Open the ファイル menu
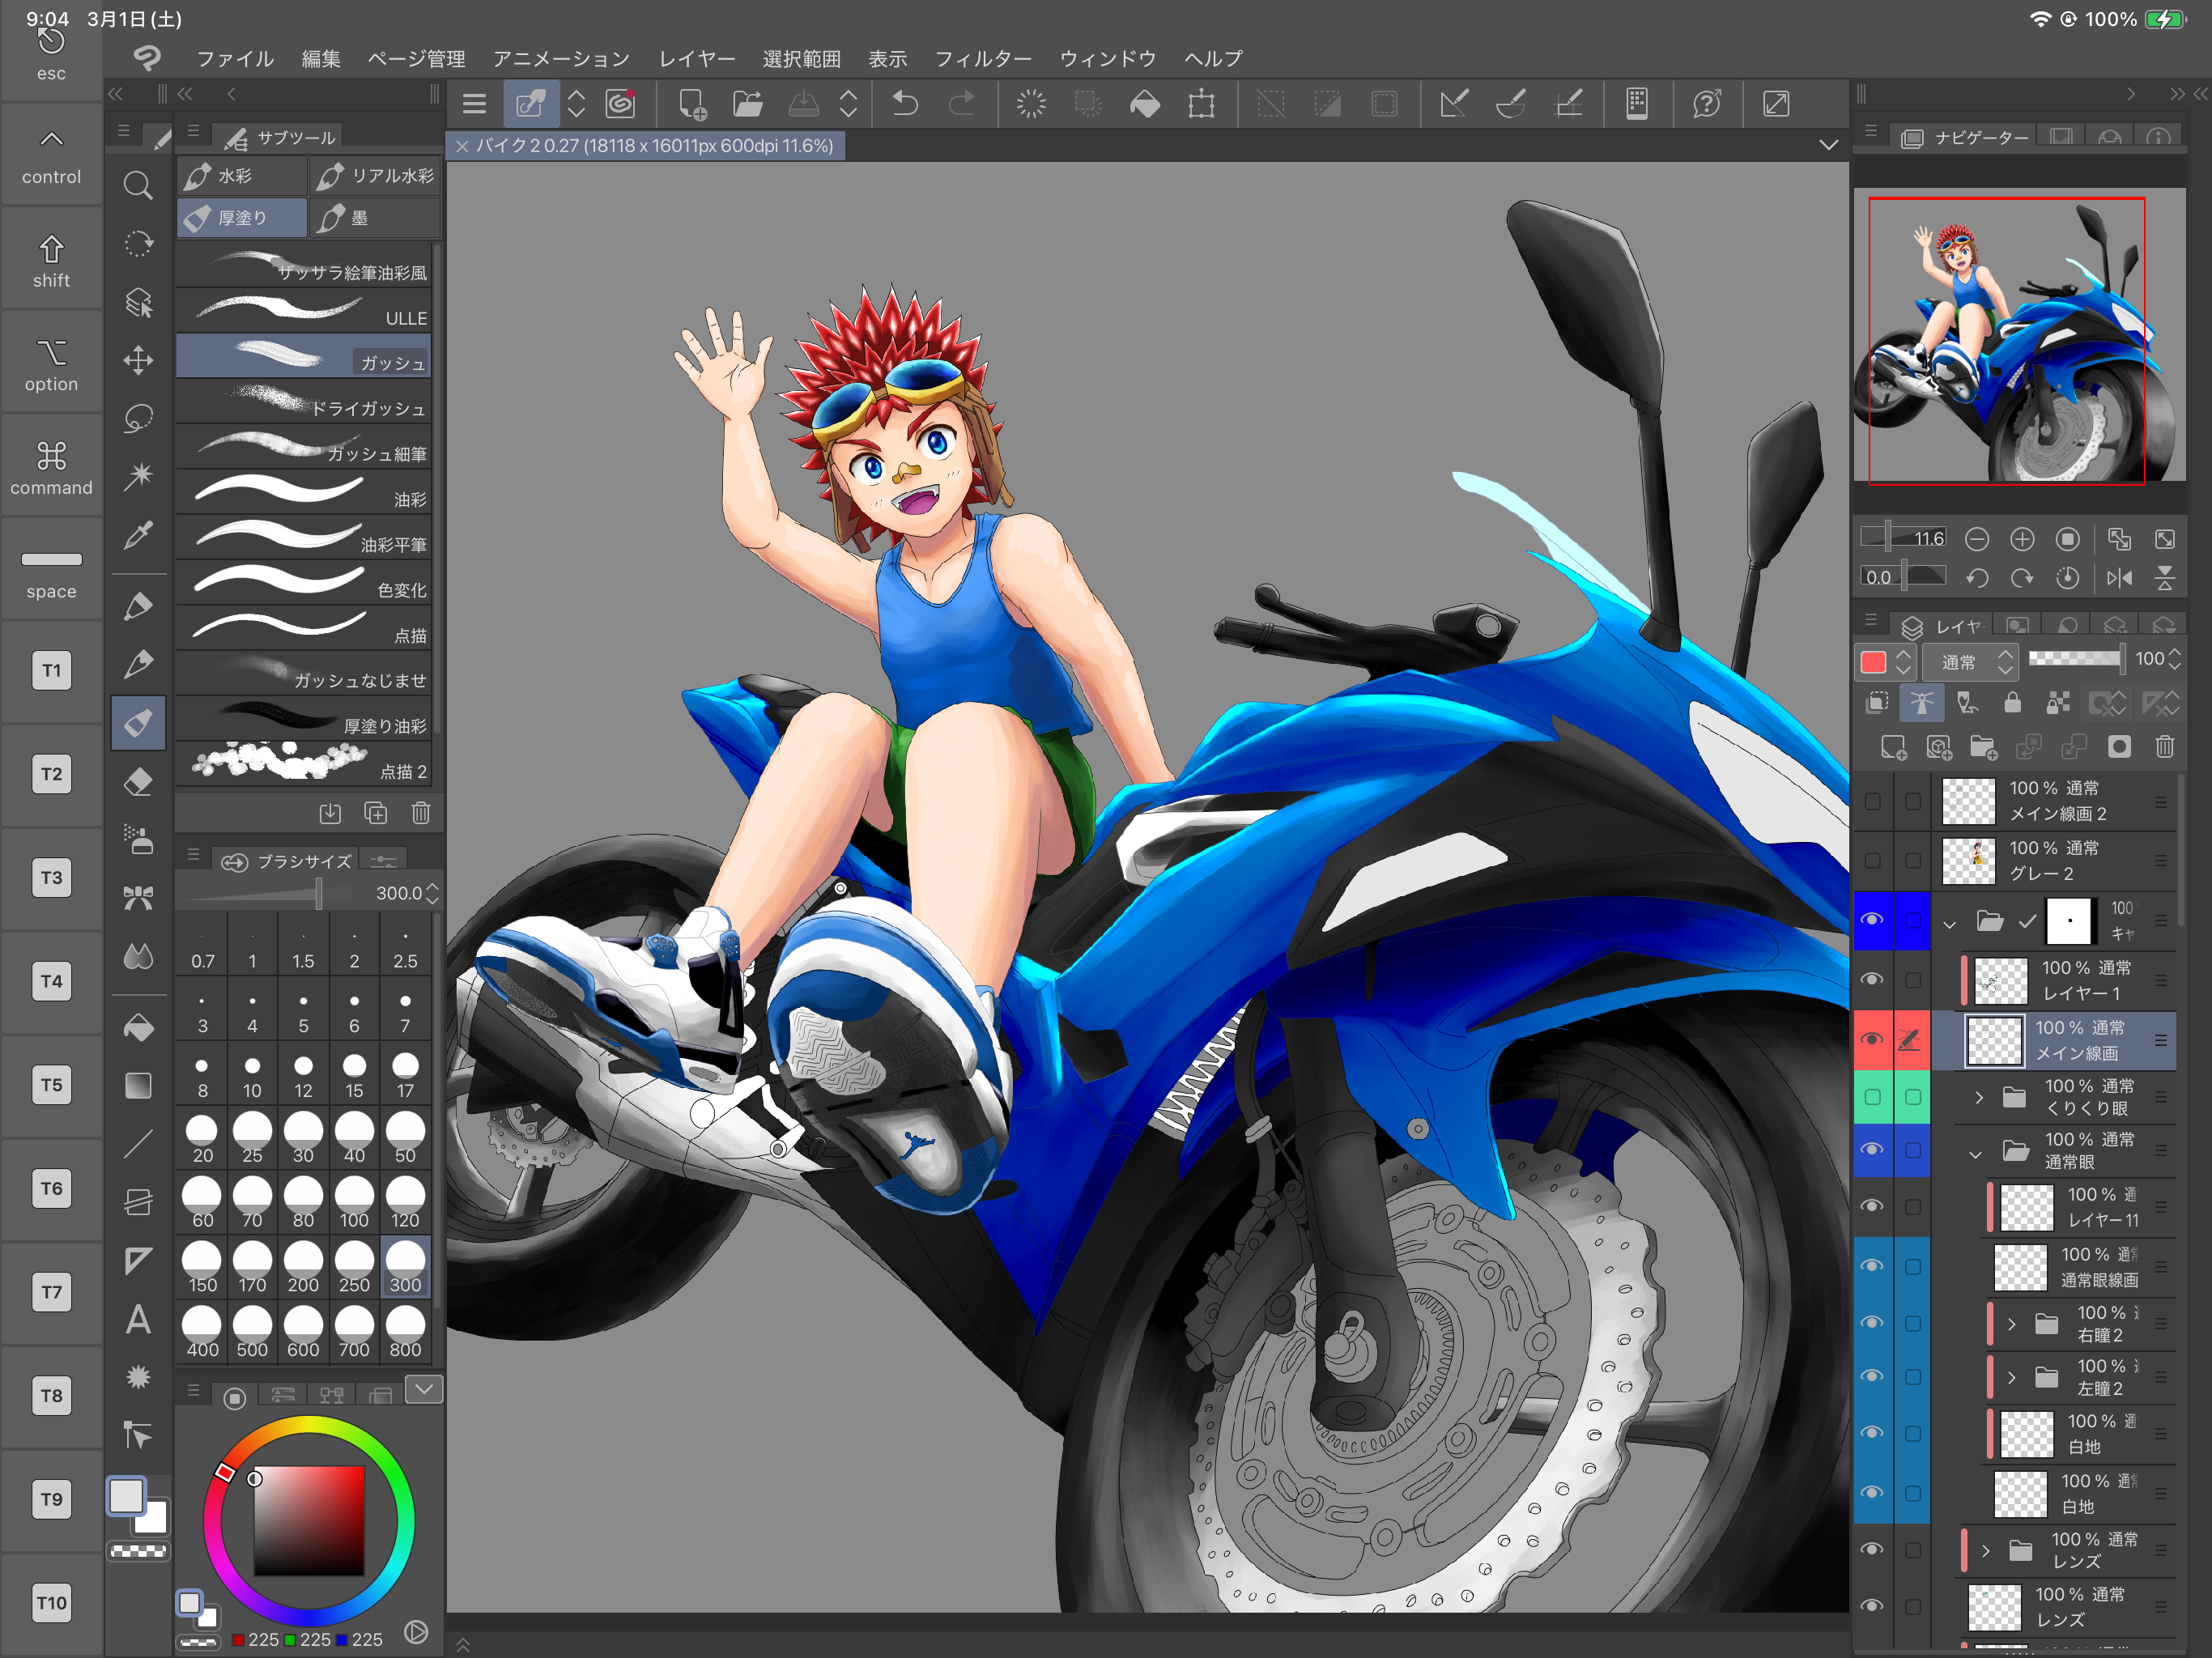The width and height of the screenshot is (2212, 1658). point(235,59)
